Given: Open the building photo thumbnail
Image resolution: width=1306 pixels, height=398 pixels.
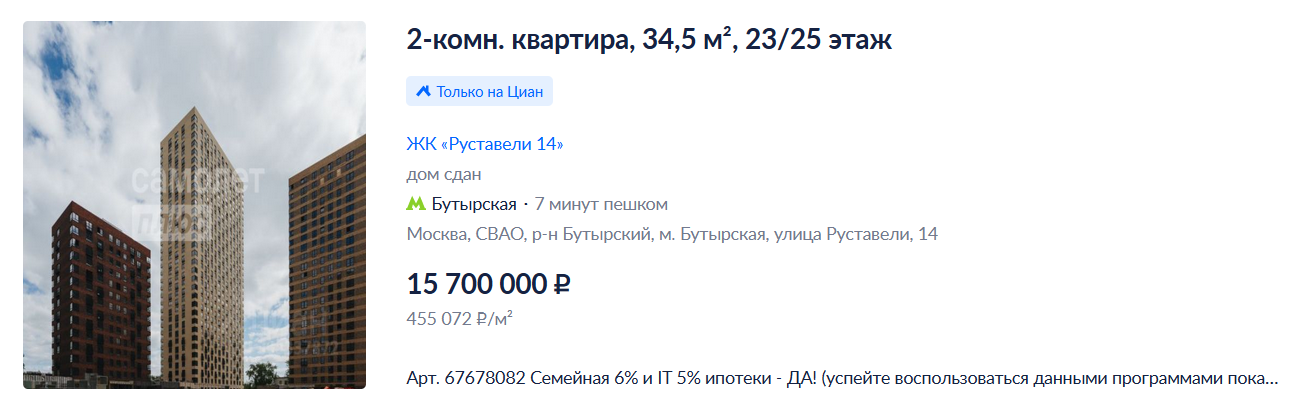Looking at the screenshot, I should coord(194,204).
